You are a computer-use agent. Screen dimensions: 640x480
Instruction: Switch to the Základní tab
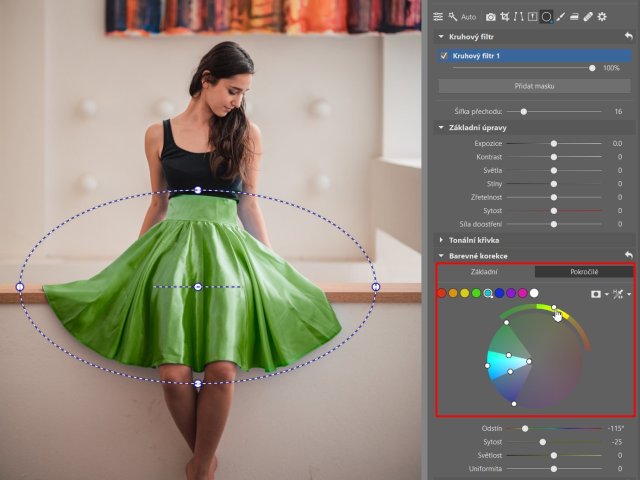484,272
